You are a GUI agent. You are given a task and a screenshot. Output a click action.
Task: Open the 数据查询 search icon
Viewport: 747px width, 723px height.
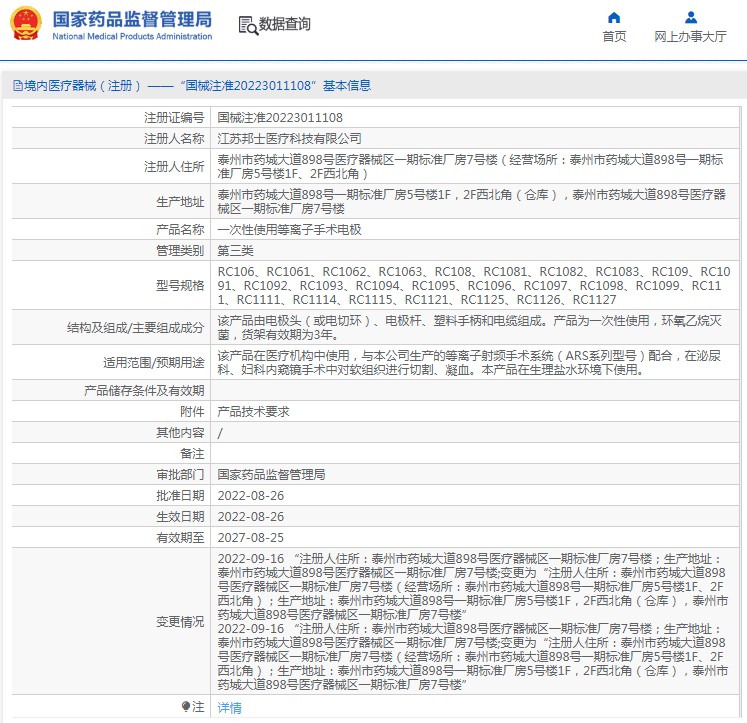pos(248,25)
